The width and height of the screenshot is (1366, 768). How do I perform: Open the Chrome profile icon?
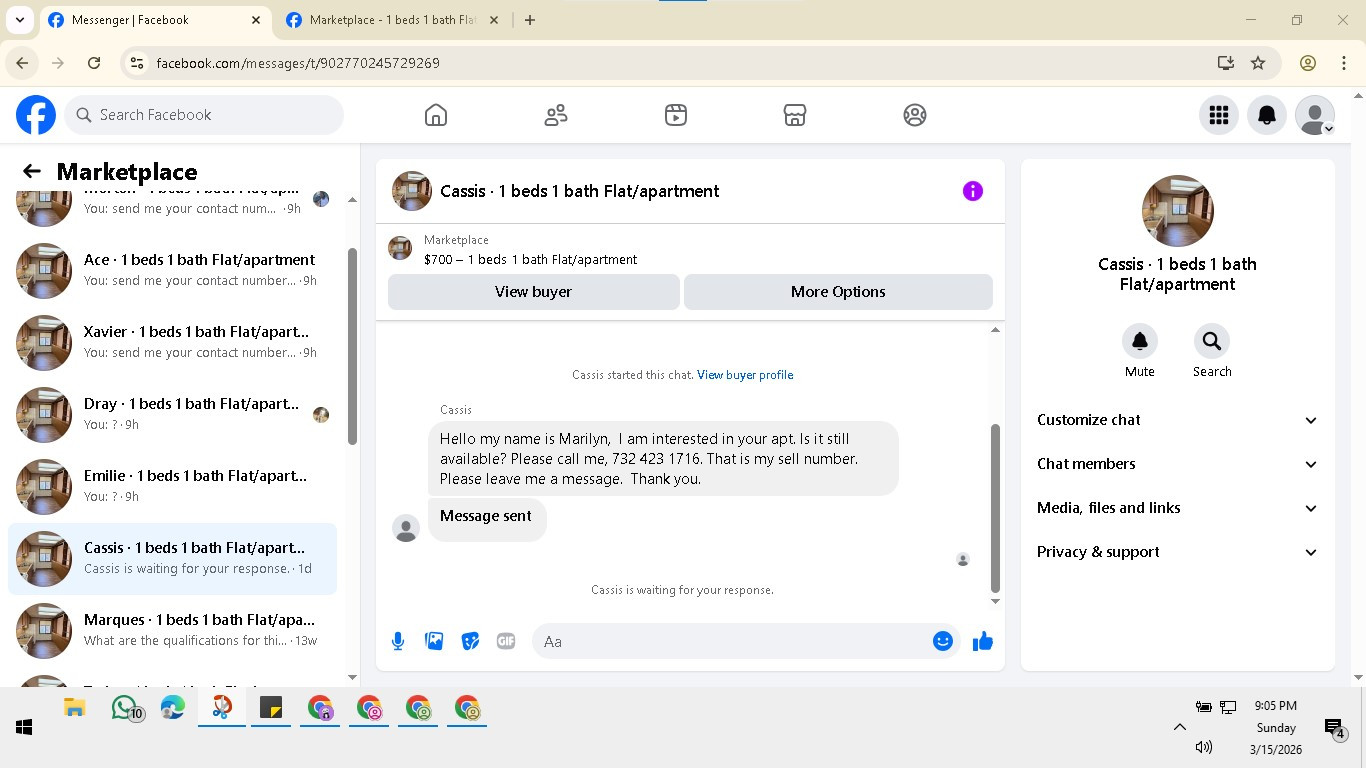(1308, 63)
